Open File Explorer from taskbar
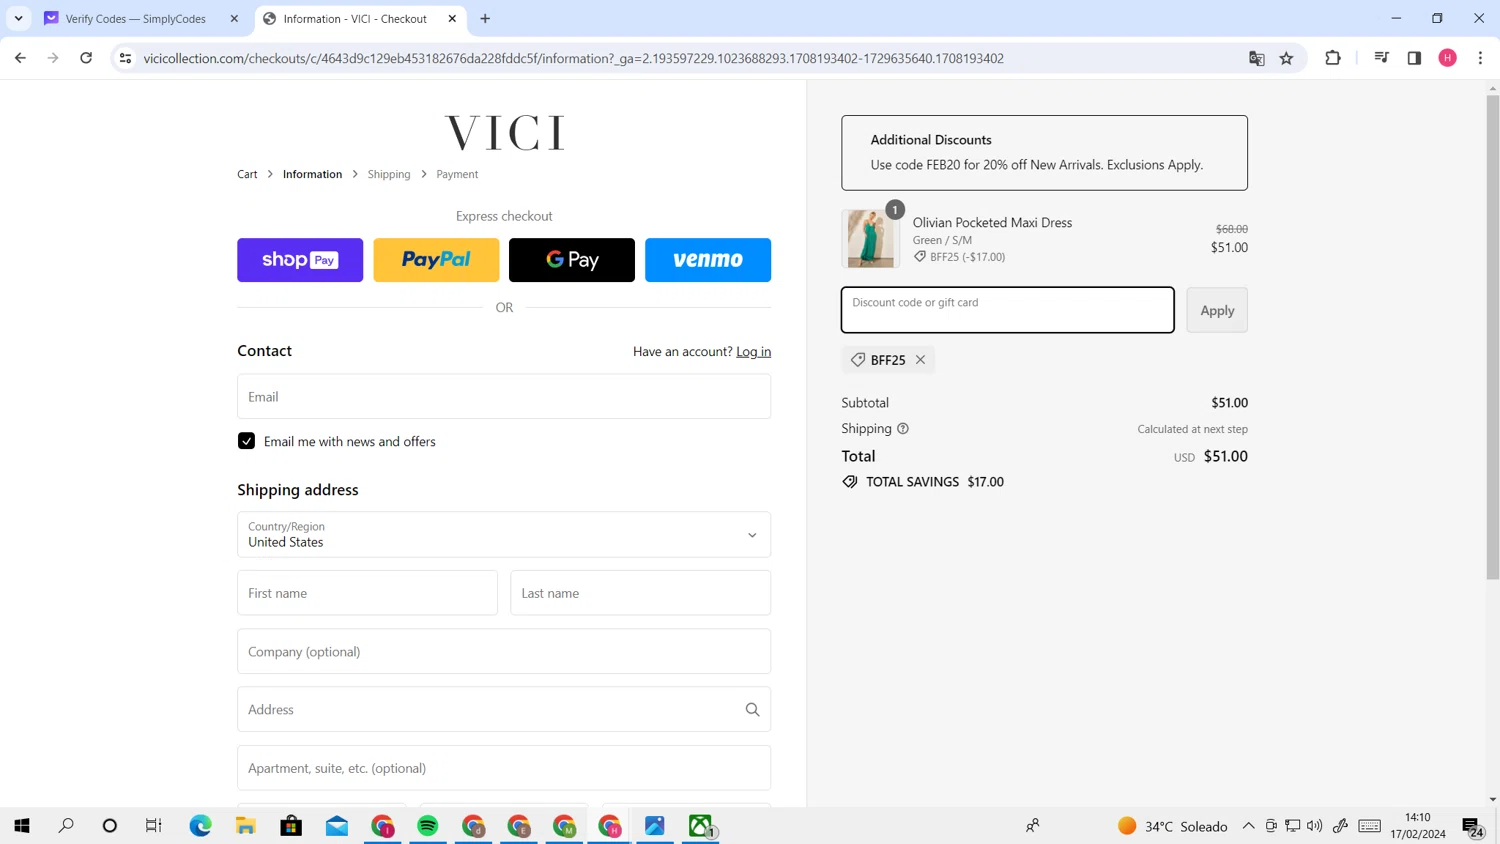The image size is (1500, 844). point(246,826)
